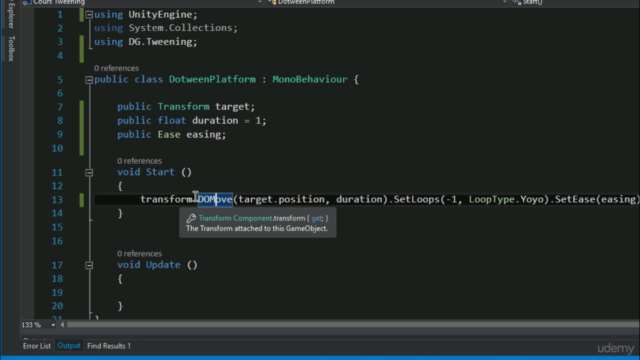Click the DotweenPlatform class name in code

(212, 79)
